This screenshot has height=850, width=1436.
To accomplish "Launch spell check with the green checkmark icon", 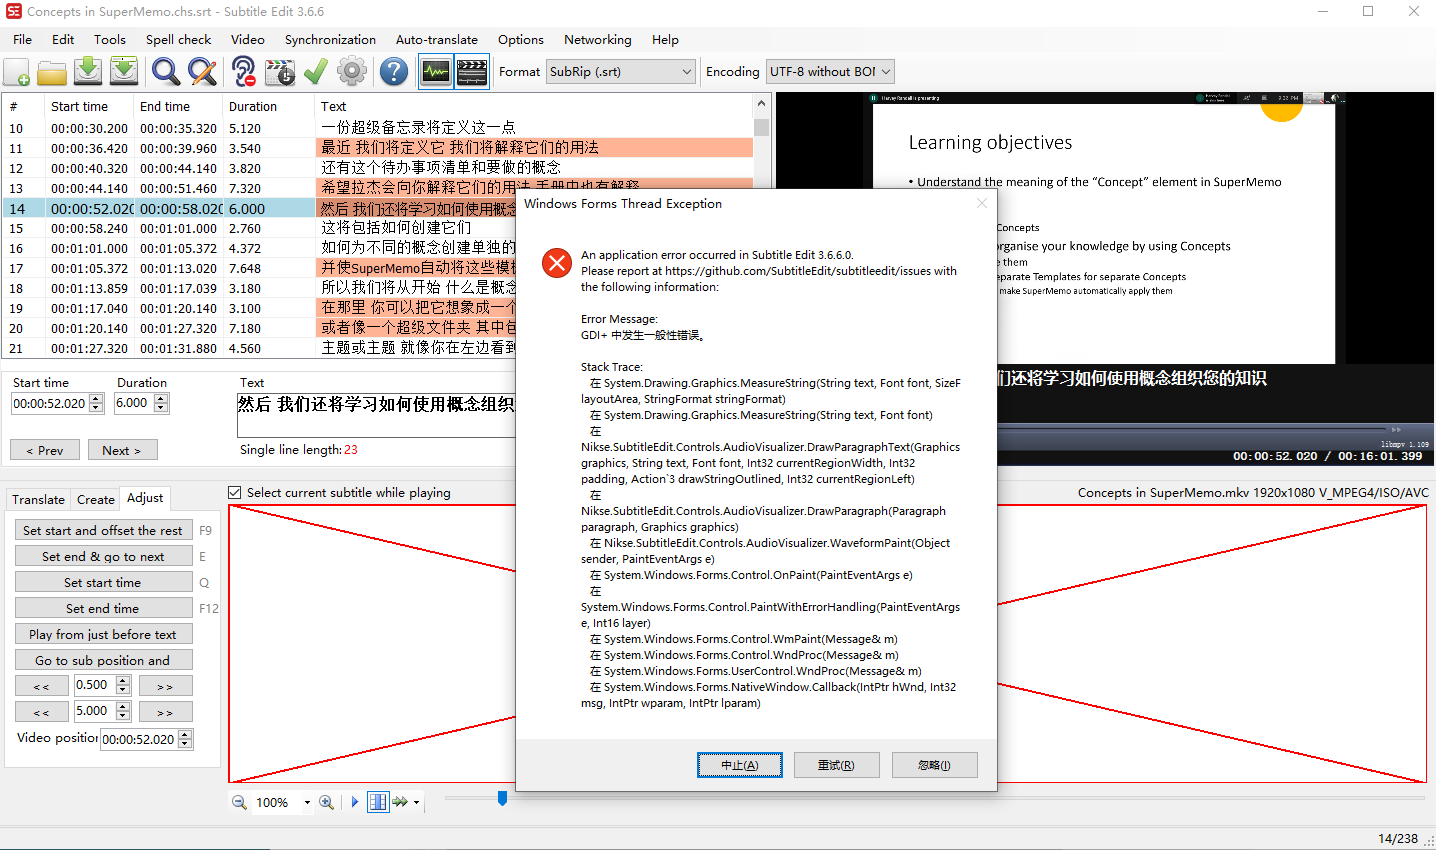I will click(x=316, y=71).
